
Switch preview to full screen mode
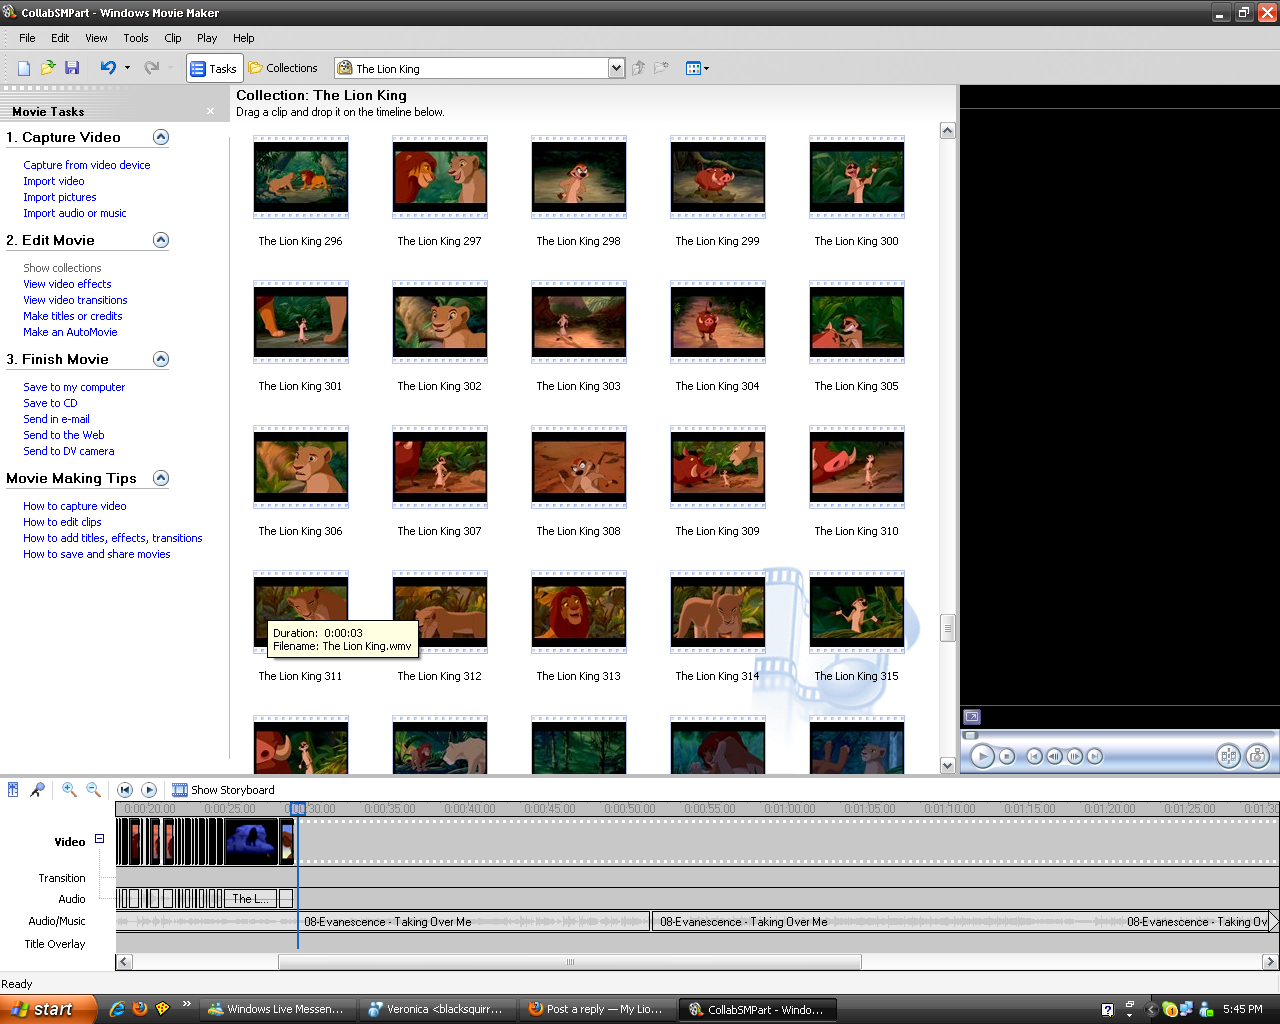click(x=972, y=717)
